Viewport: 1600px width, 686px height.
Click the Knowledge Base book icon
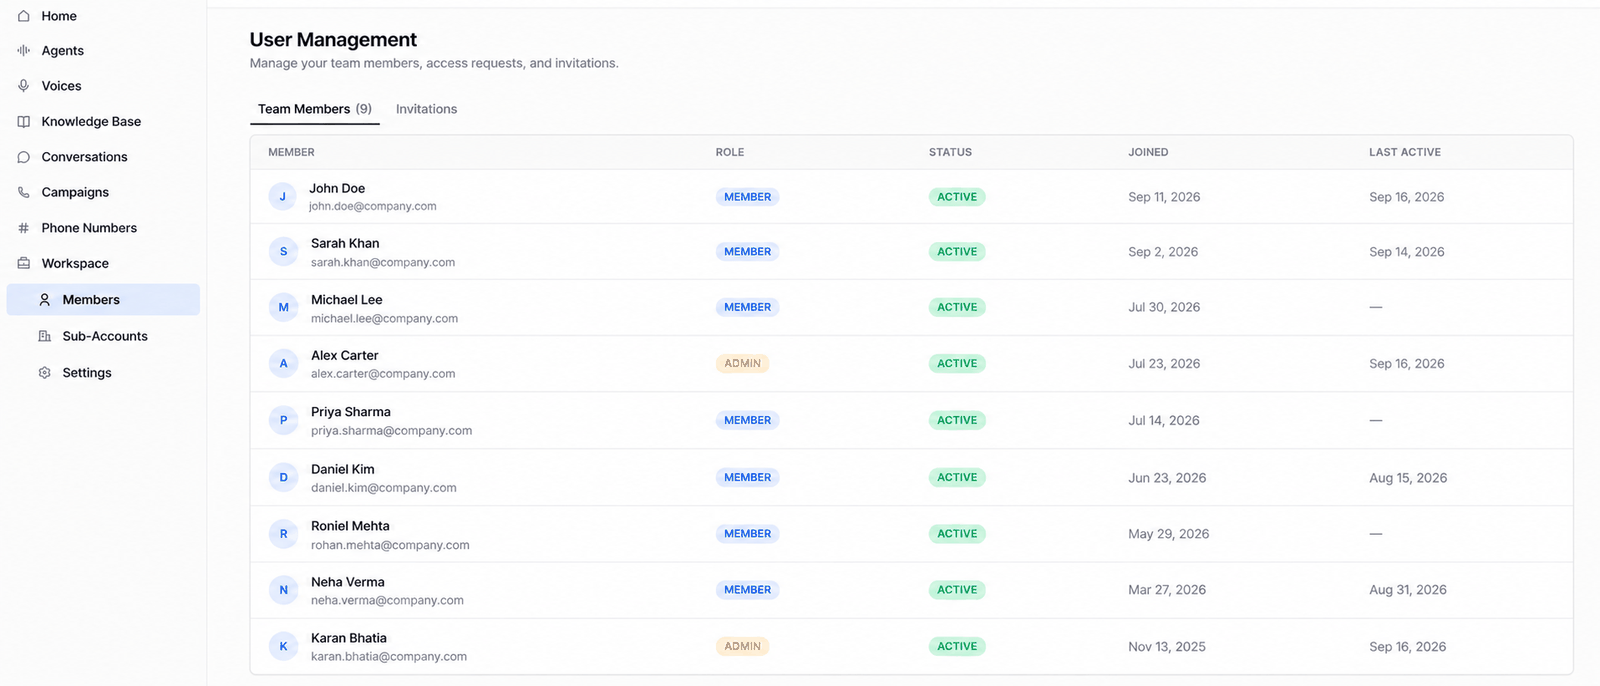[x=23, y=121]
